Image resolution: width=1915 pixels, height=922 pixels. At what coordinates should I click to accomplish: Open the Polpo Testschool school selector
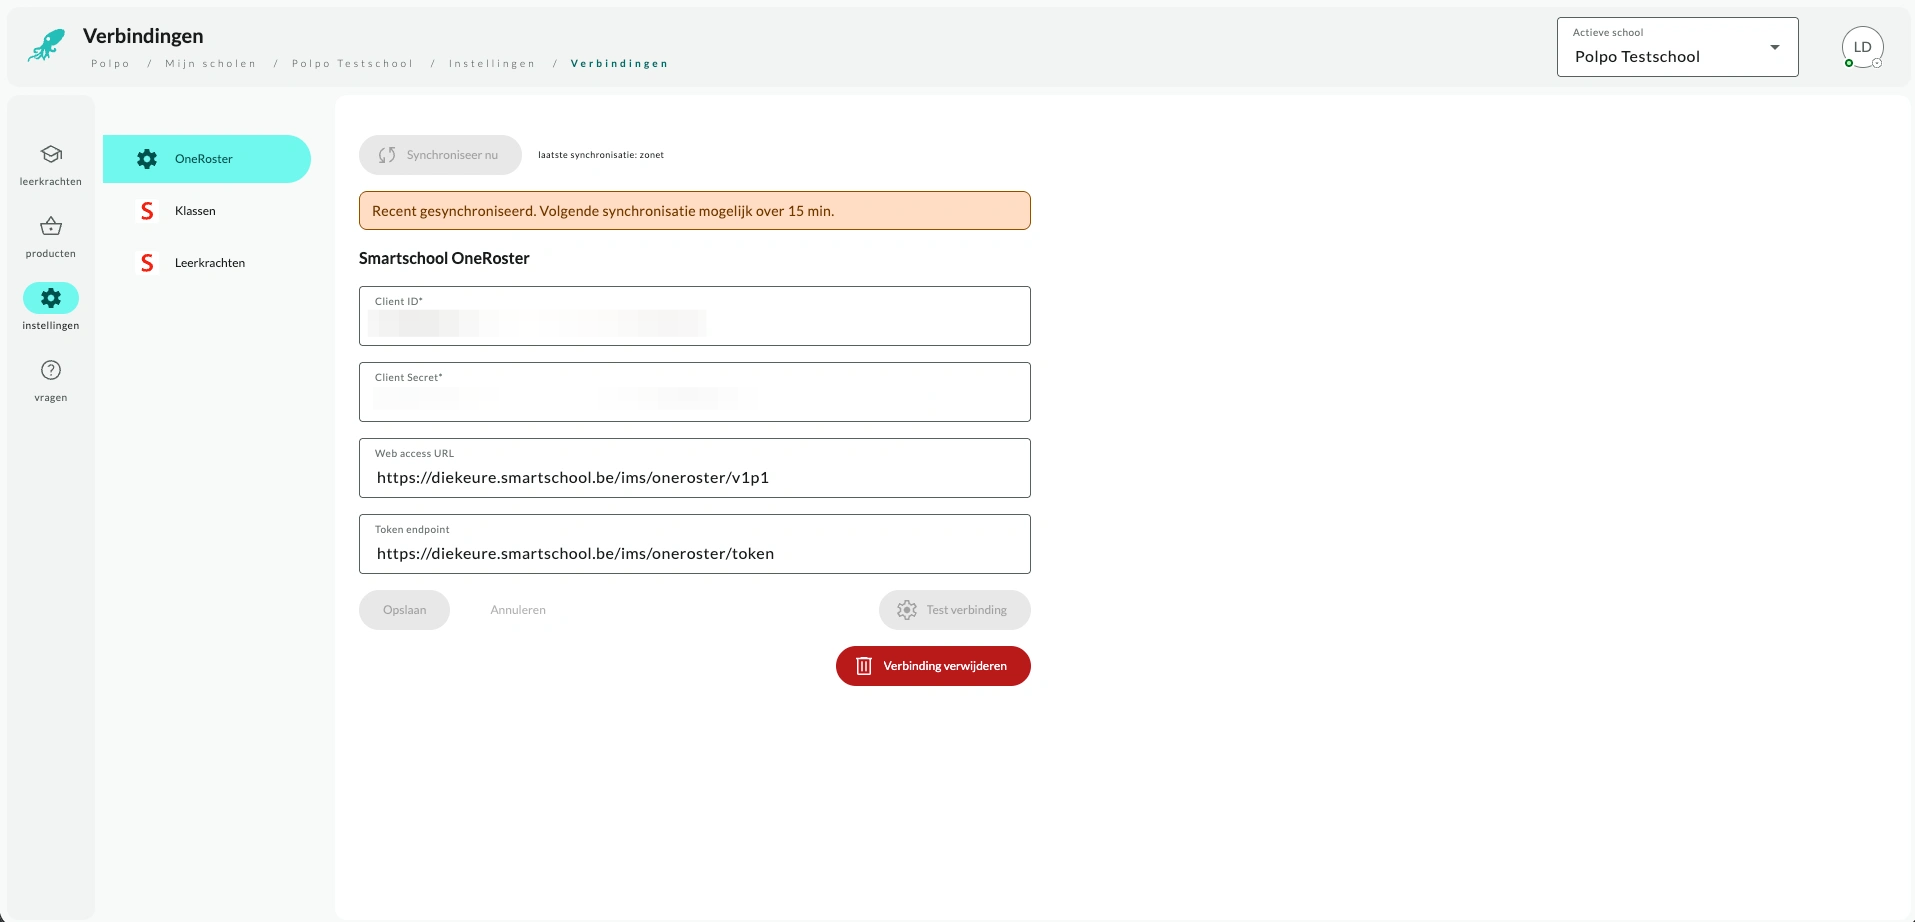1678,47
